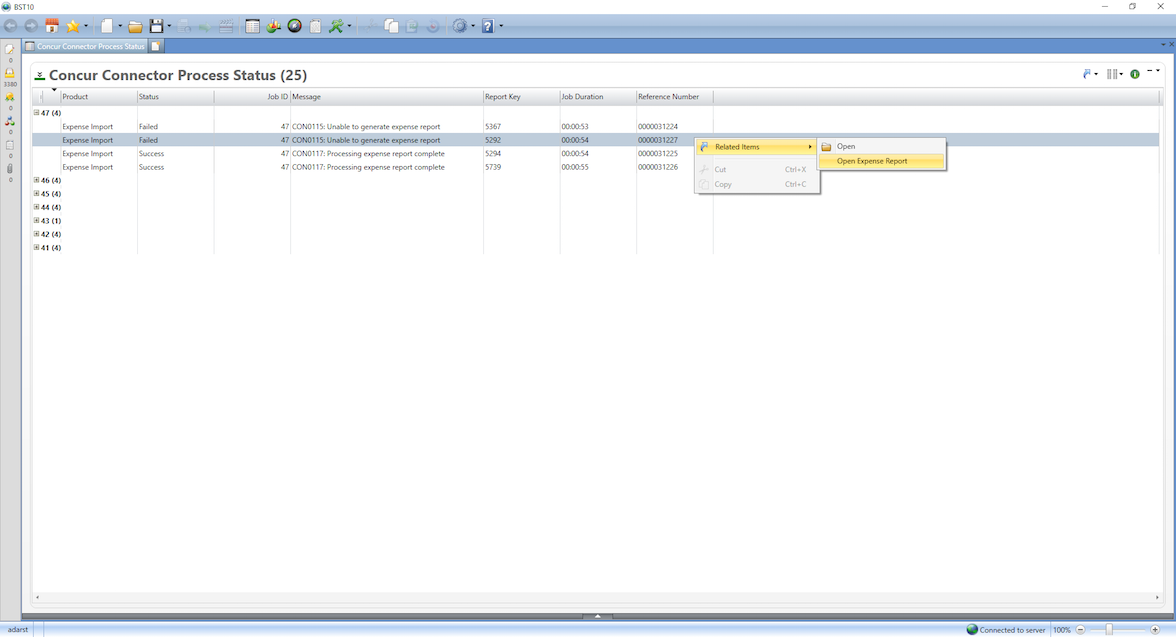Screen dimensions: 1176x637
Task: Click the sidebar clipboard list icon
Action: pos(10,145)
